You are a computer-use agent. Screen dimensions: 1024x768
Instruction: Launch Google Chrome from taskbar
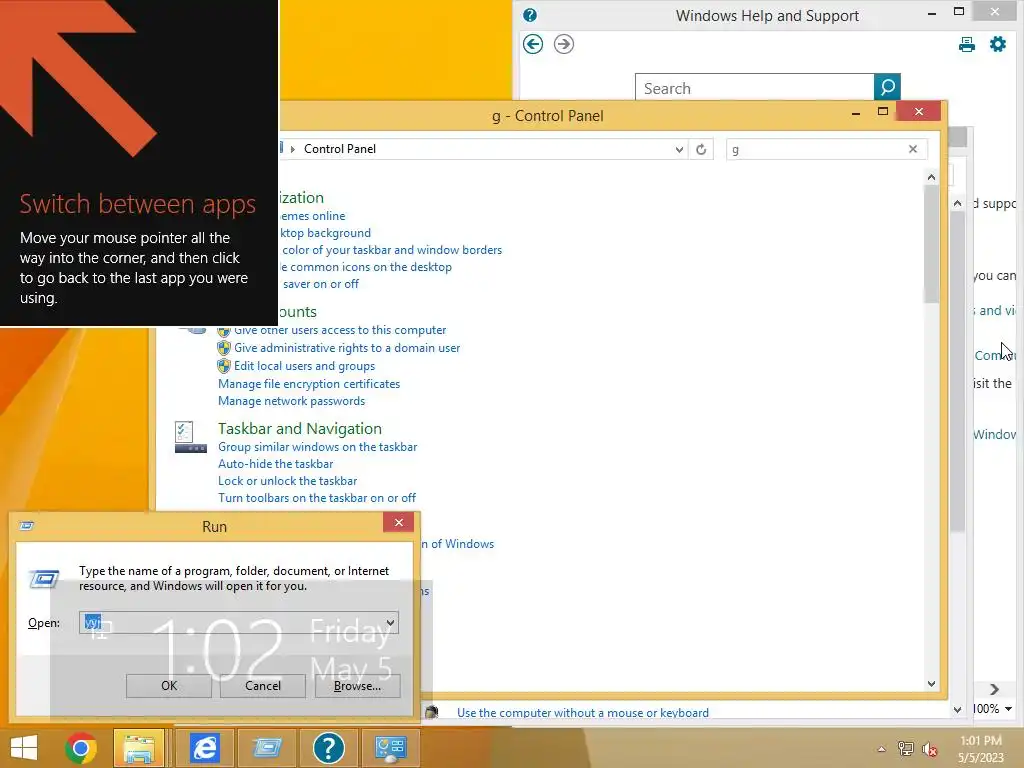[x=81, y=748]
